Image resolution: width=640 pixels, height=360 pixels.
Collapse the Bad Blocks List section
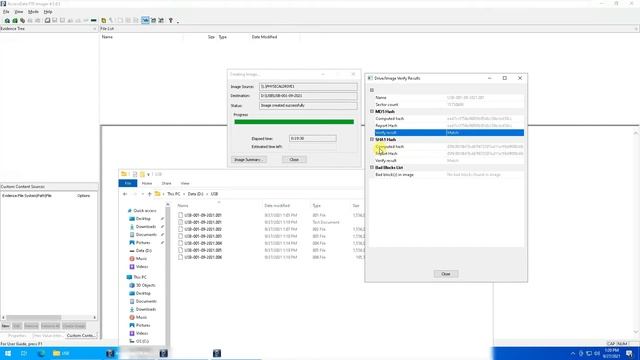click(x=372, y=167)
